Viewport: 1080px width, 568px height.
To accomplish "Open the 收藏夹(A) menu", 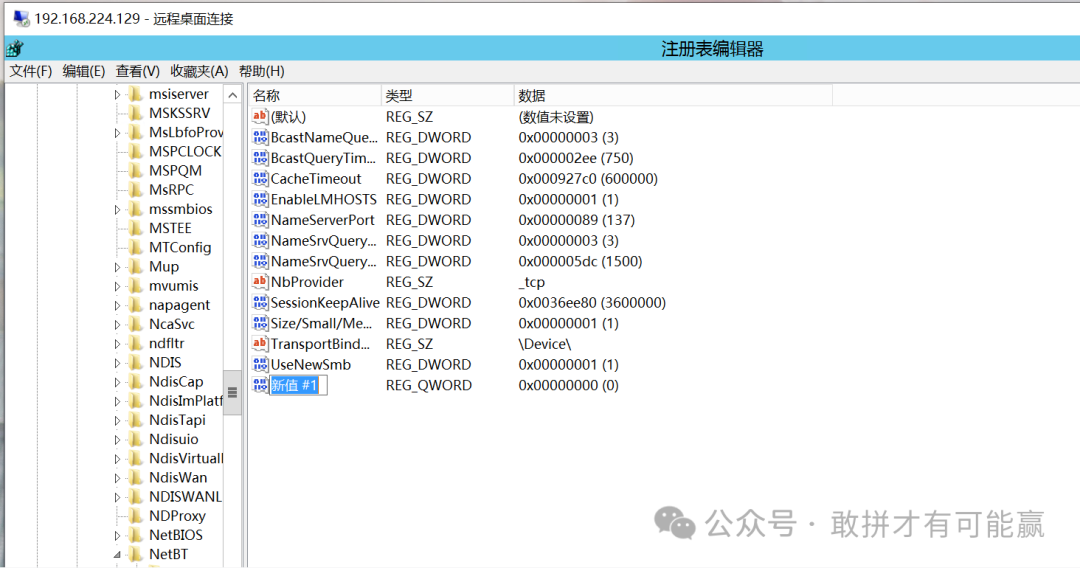I will (199, 71).
